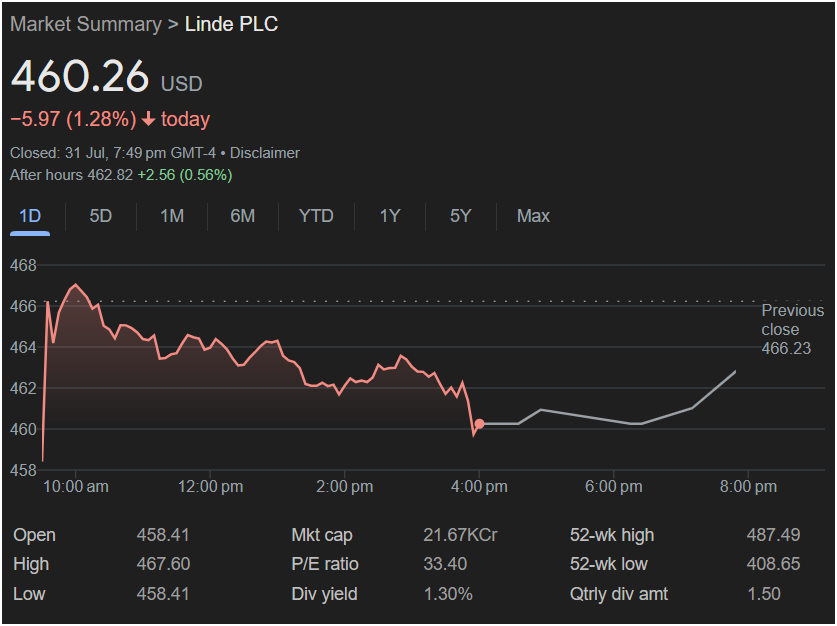Image resolution: width=837 pixels, height=626 pixels.
Task: Click the After hours 462.82 text
Action: [x=71, y=175]
